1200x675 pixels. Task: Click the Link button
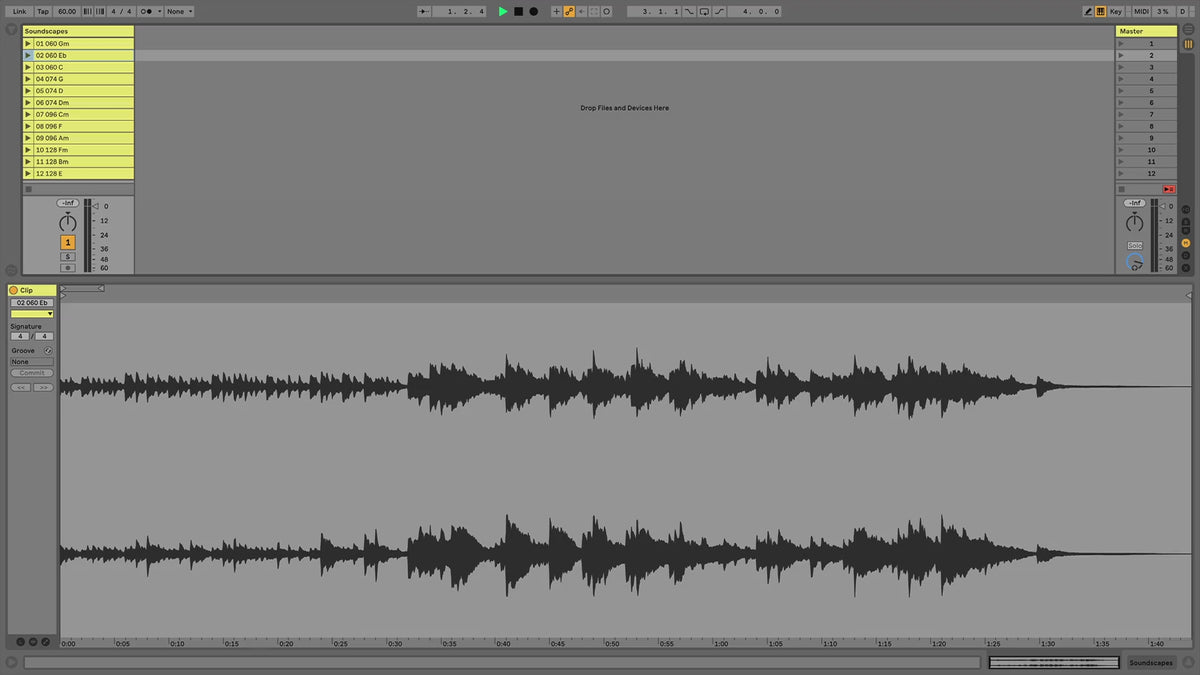[x=19, y=11]
